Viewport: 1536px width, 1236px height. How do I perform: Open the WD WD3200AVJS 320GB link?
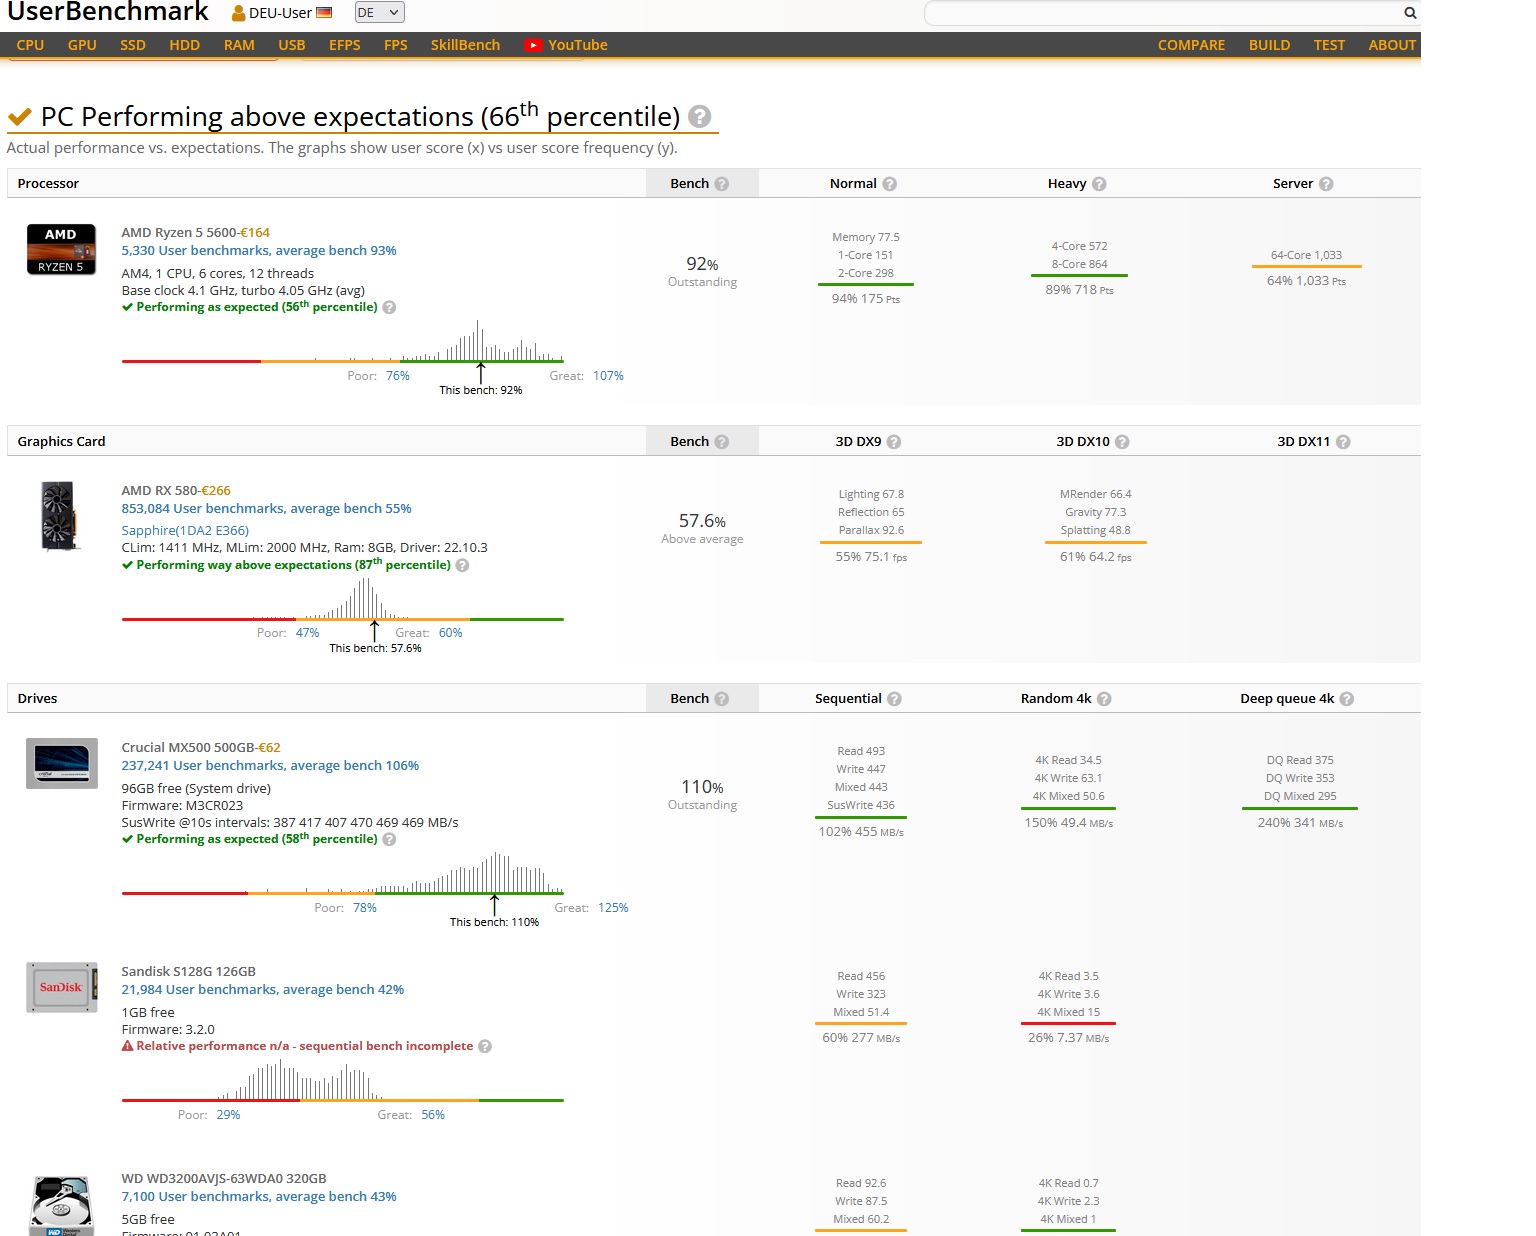(224, 1179)
